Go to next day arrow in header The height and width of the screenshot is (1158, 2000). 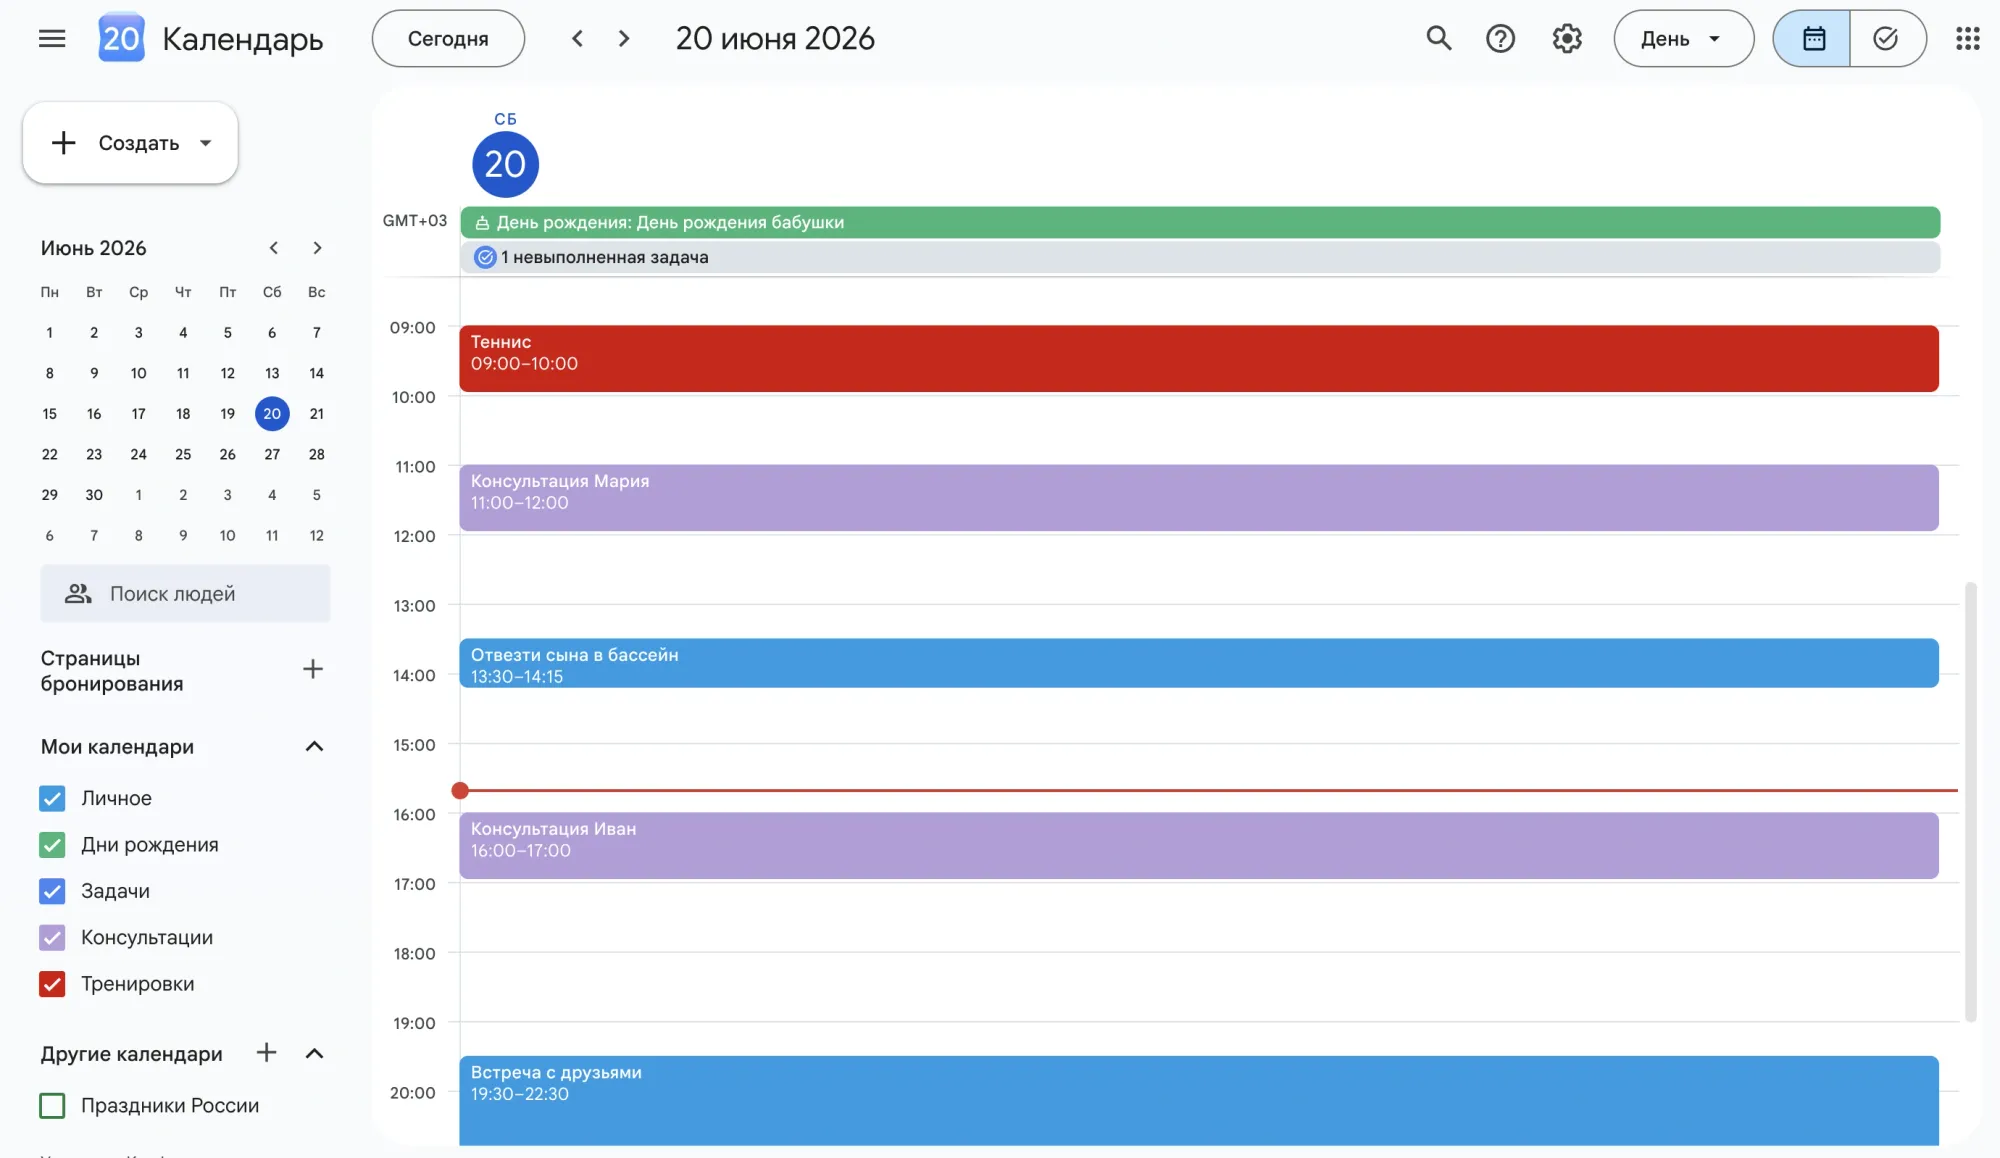(x=624, y=38)
